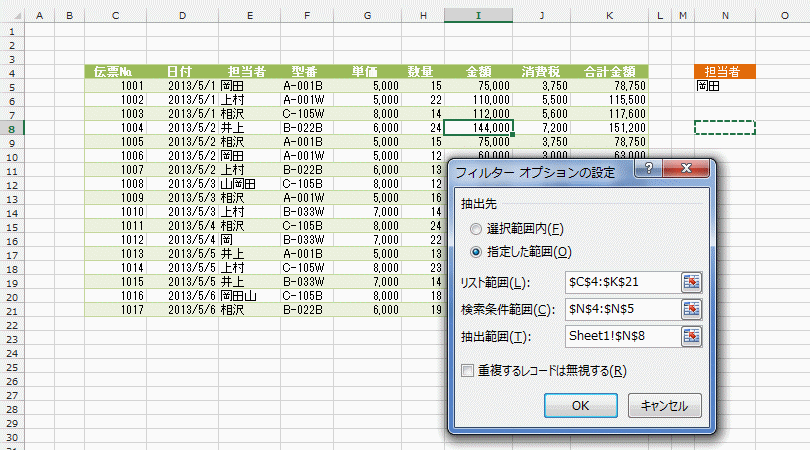Select column I header
Image resolution: width=810 pixels, height=450 pixels.
click(x=479, y=16)
